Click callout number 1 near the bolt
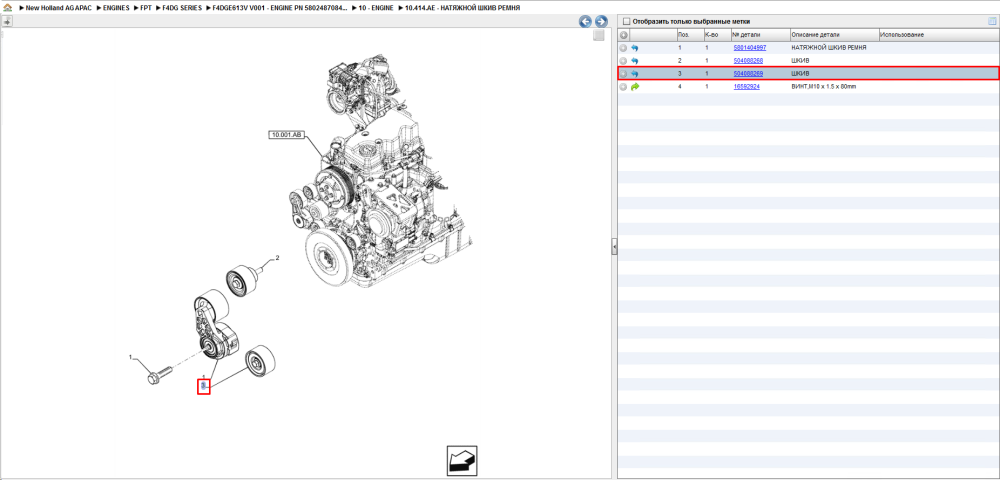The image size is (1000, 480). click(x=130, y=357)
